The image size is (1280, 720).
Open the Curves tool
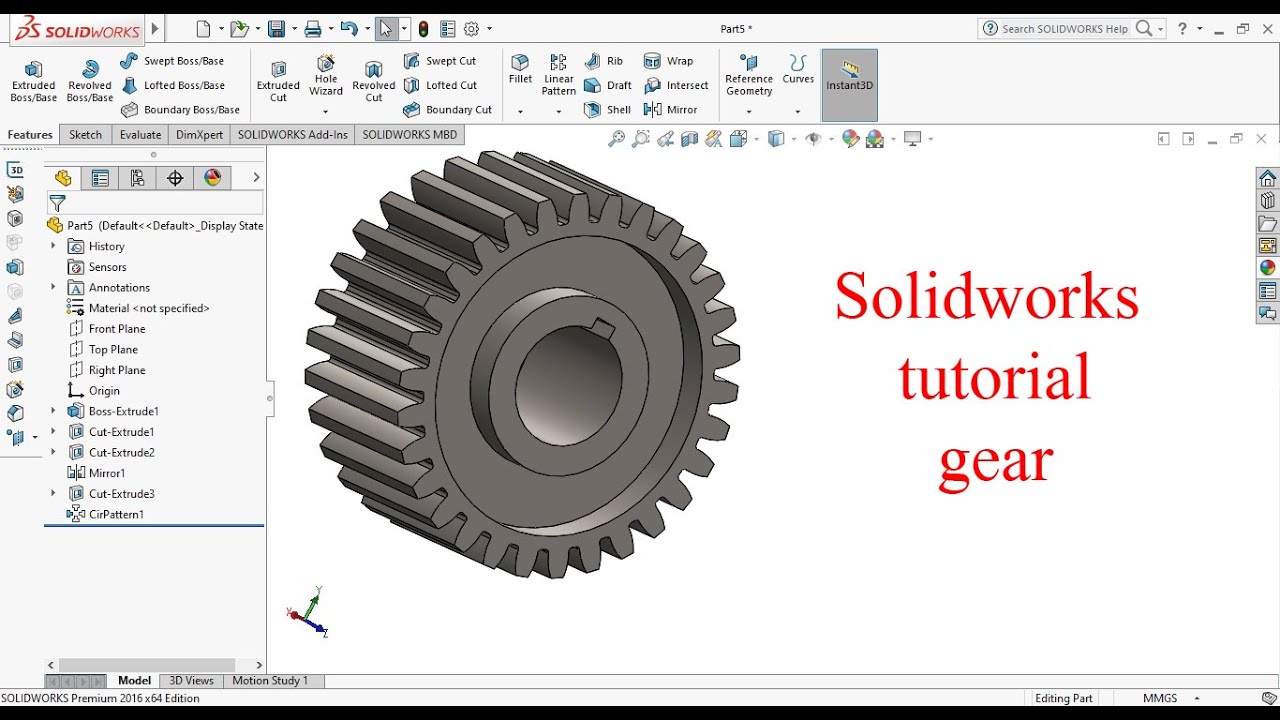(798, 70)
